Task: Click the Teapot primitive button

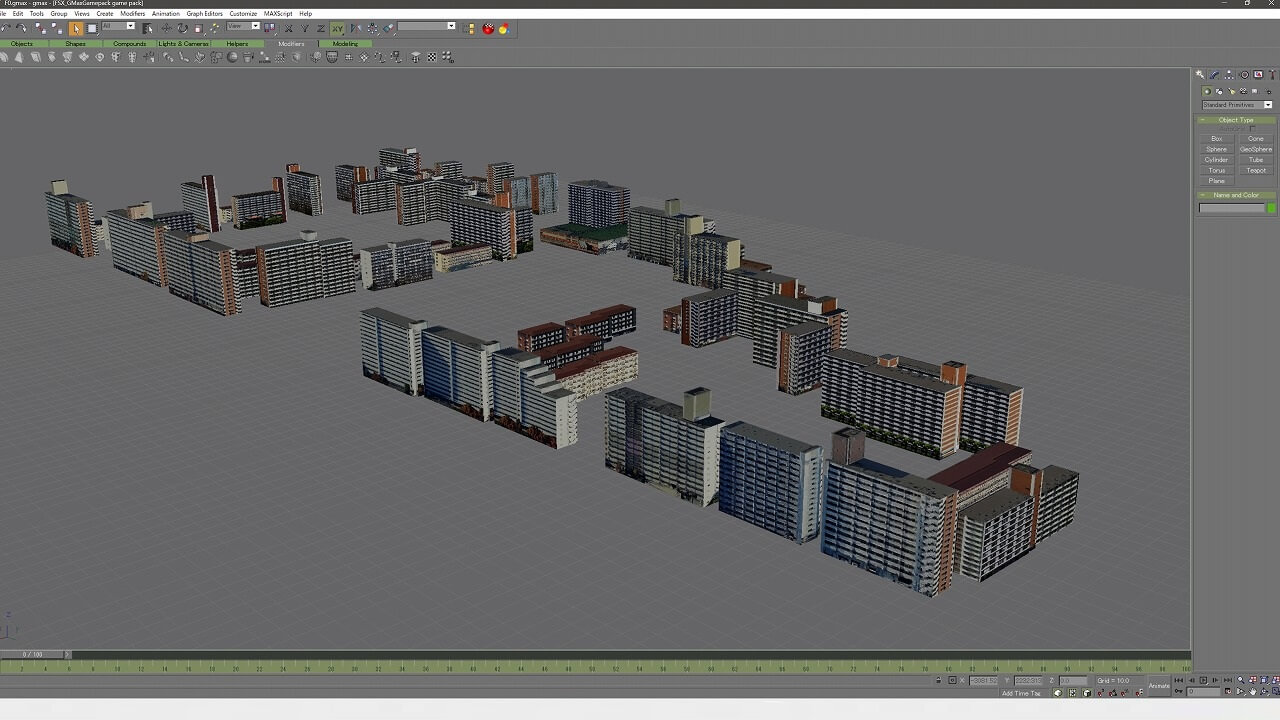Action: [1256, 171]
